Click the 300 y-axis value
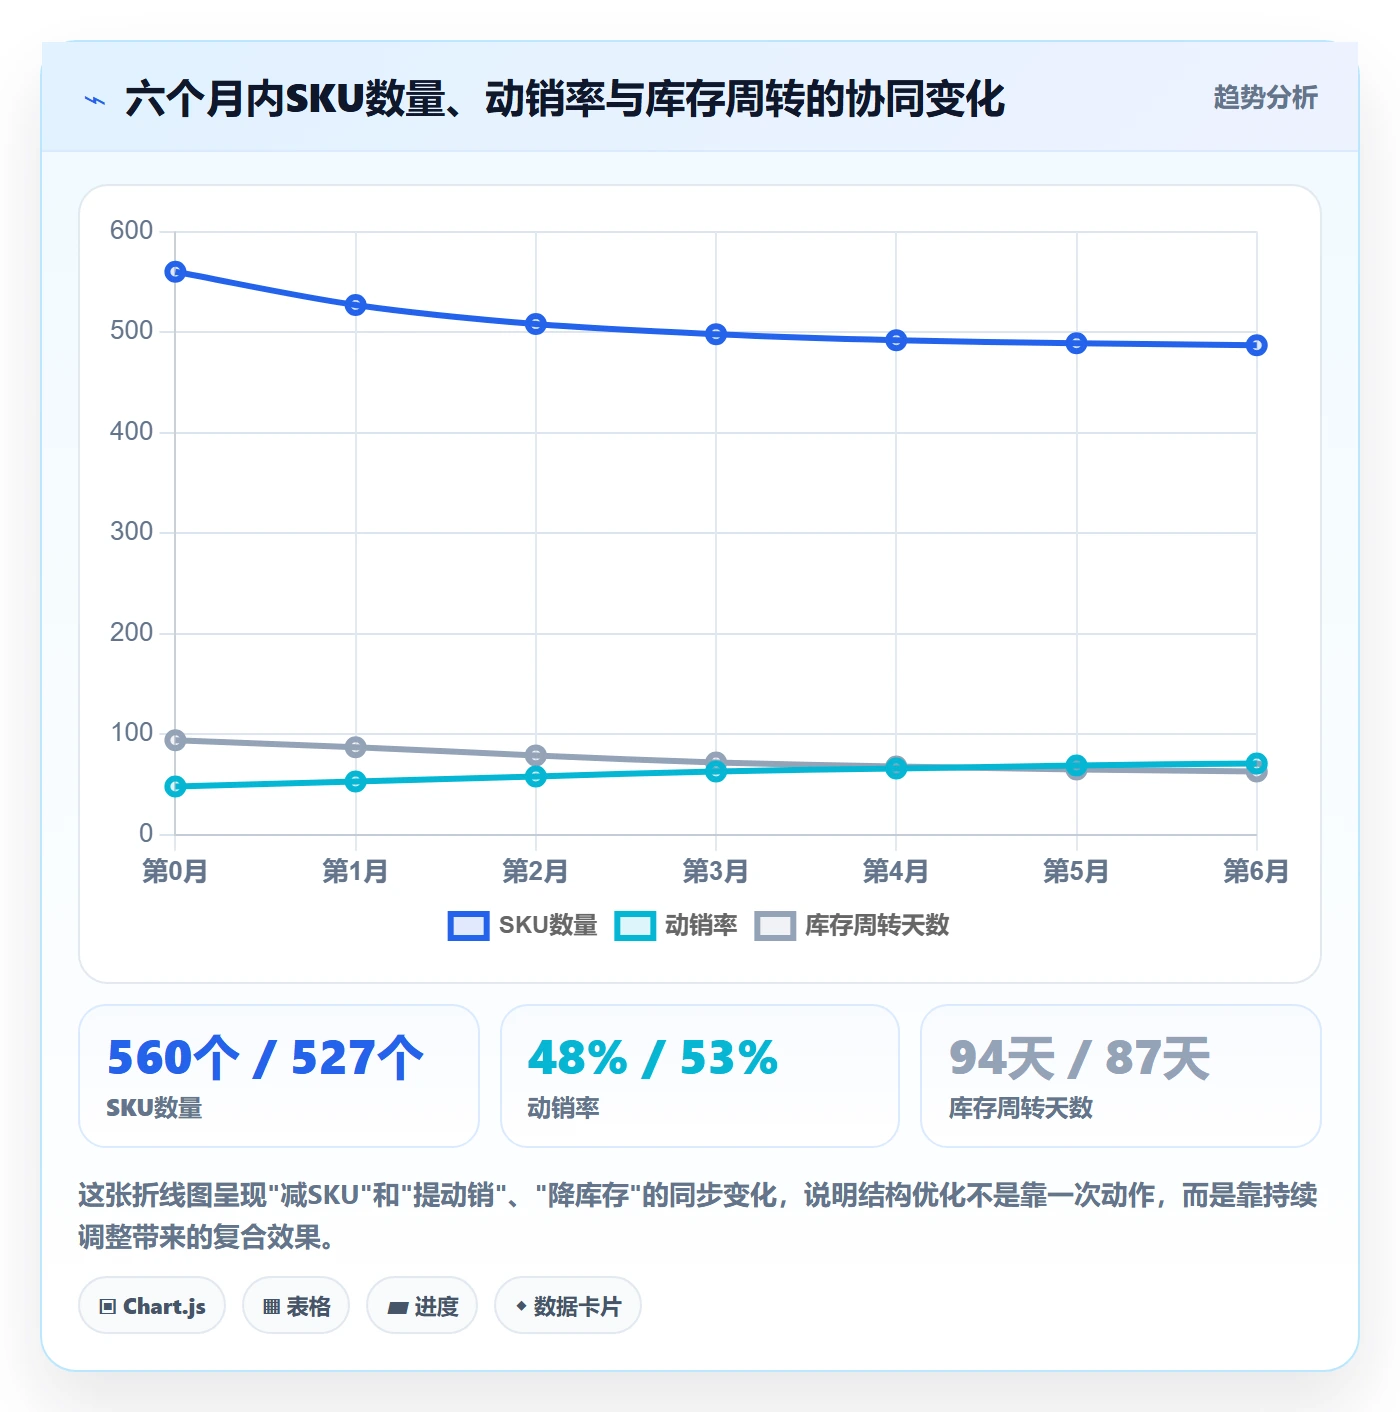The width and height of the screenshot is (1400, 1412). tap(131, 532)
